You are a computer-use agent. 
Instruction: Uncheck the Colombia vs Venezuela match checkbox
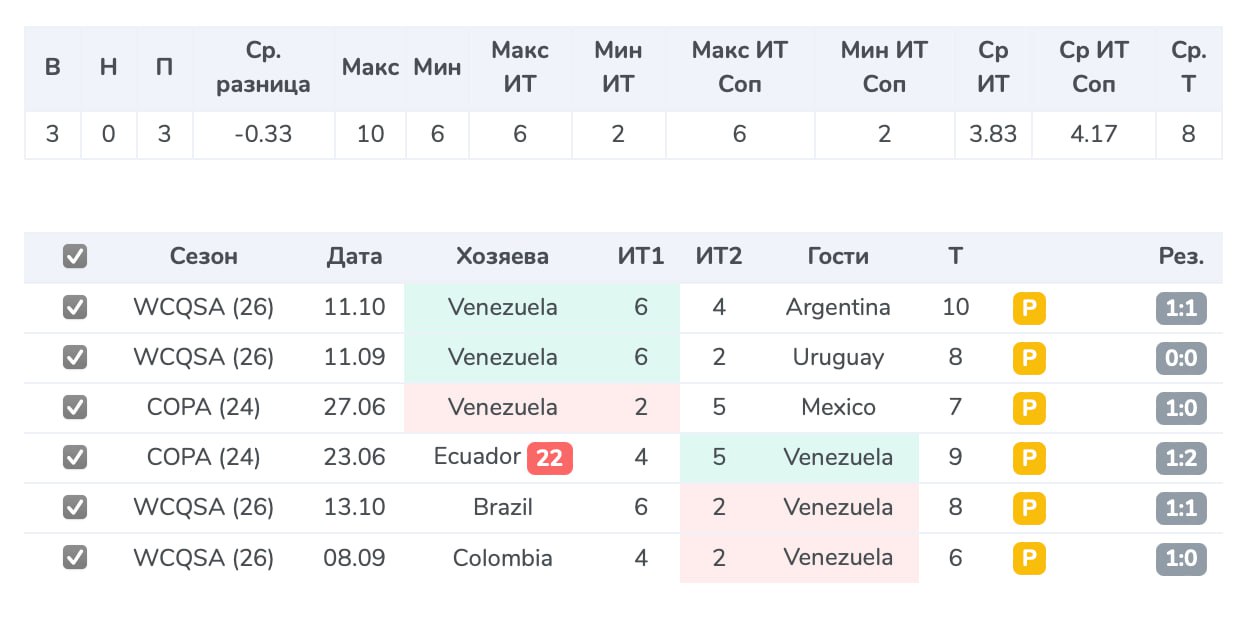point(75,558)
